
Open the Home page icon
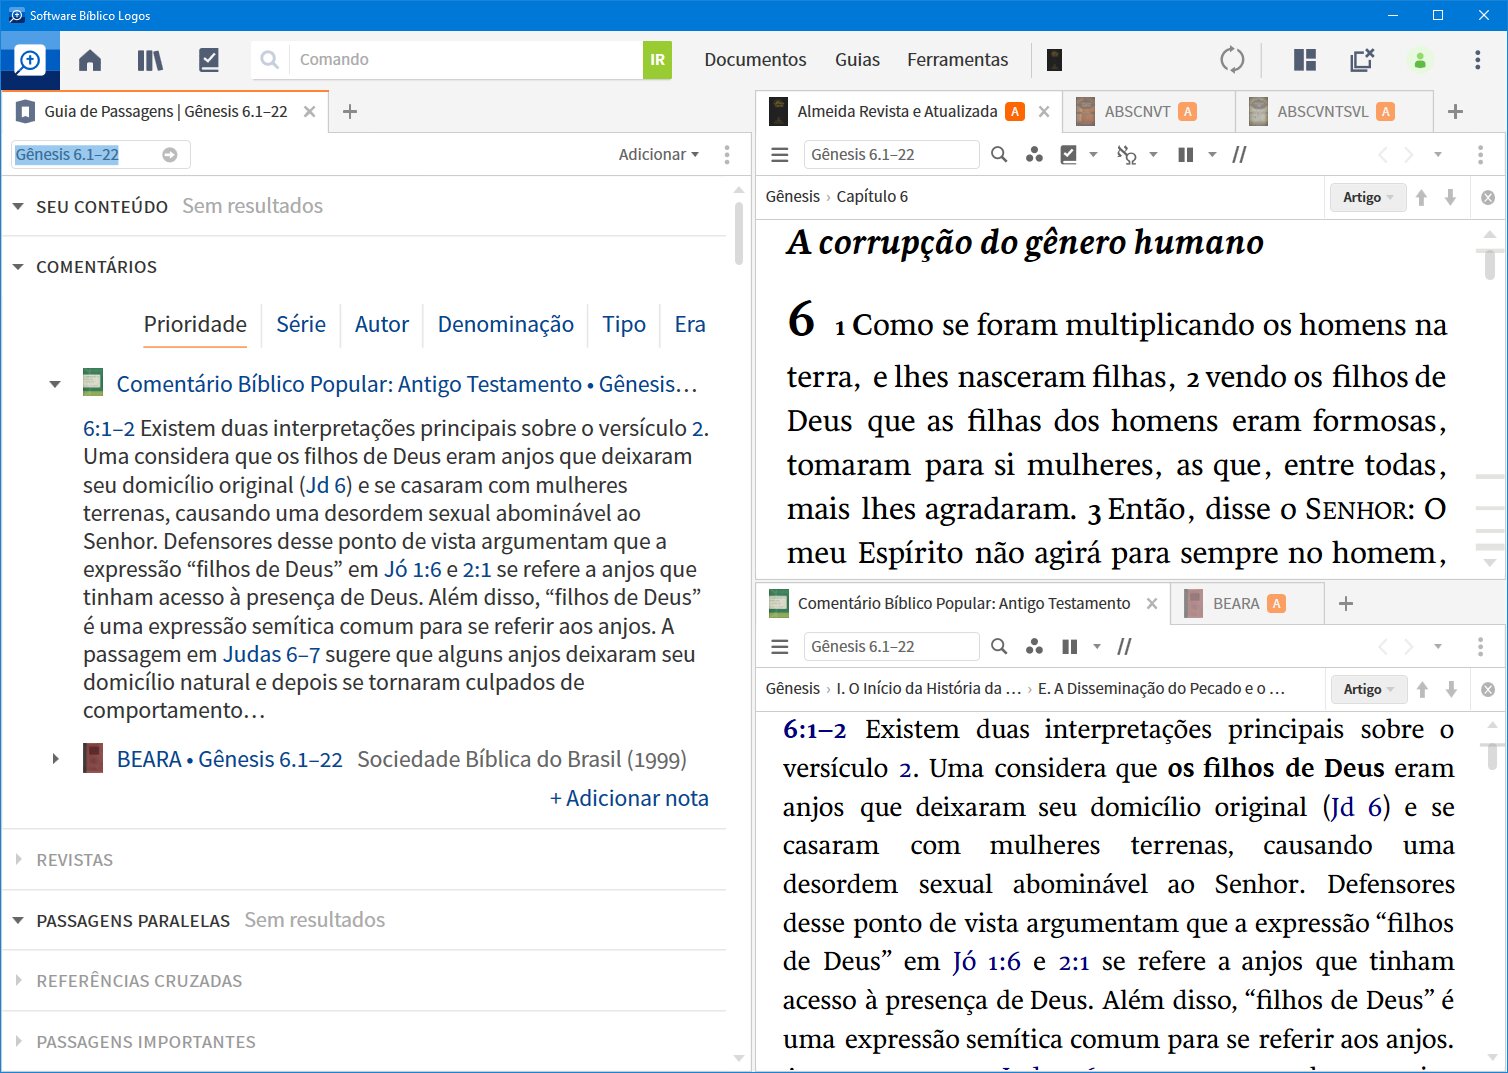90,60
